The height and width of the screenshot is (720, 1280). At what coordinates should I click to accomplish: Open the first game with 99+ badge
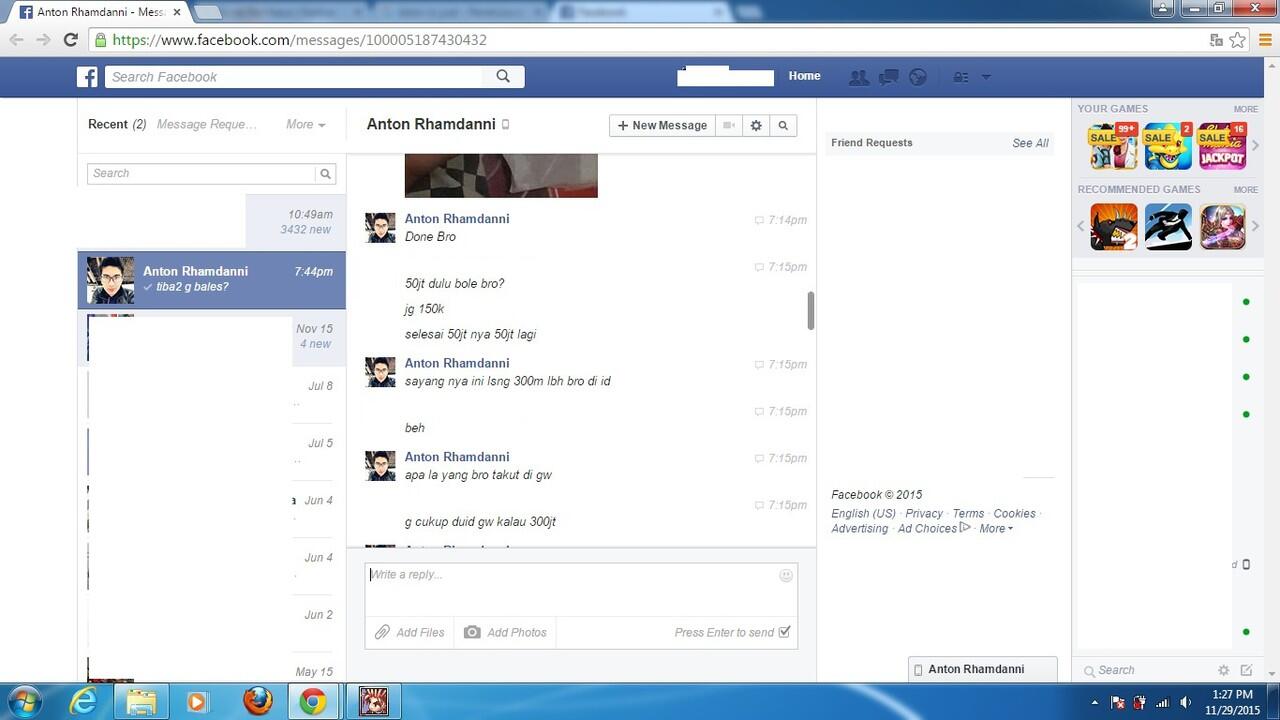pyautogui.click(x=1113, y=146)
